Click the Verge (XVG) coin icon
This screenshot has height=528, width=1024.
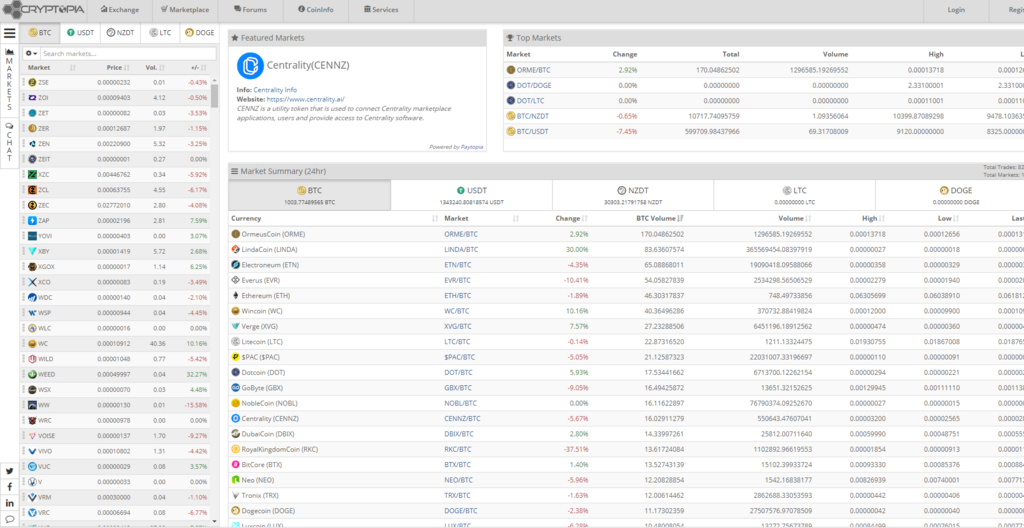click(x=236, y=326)
